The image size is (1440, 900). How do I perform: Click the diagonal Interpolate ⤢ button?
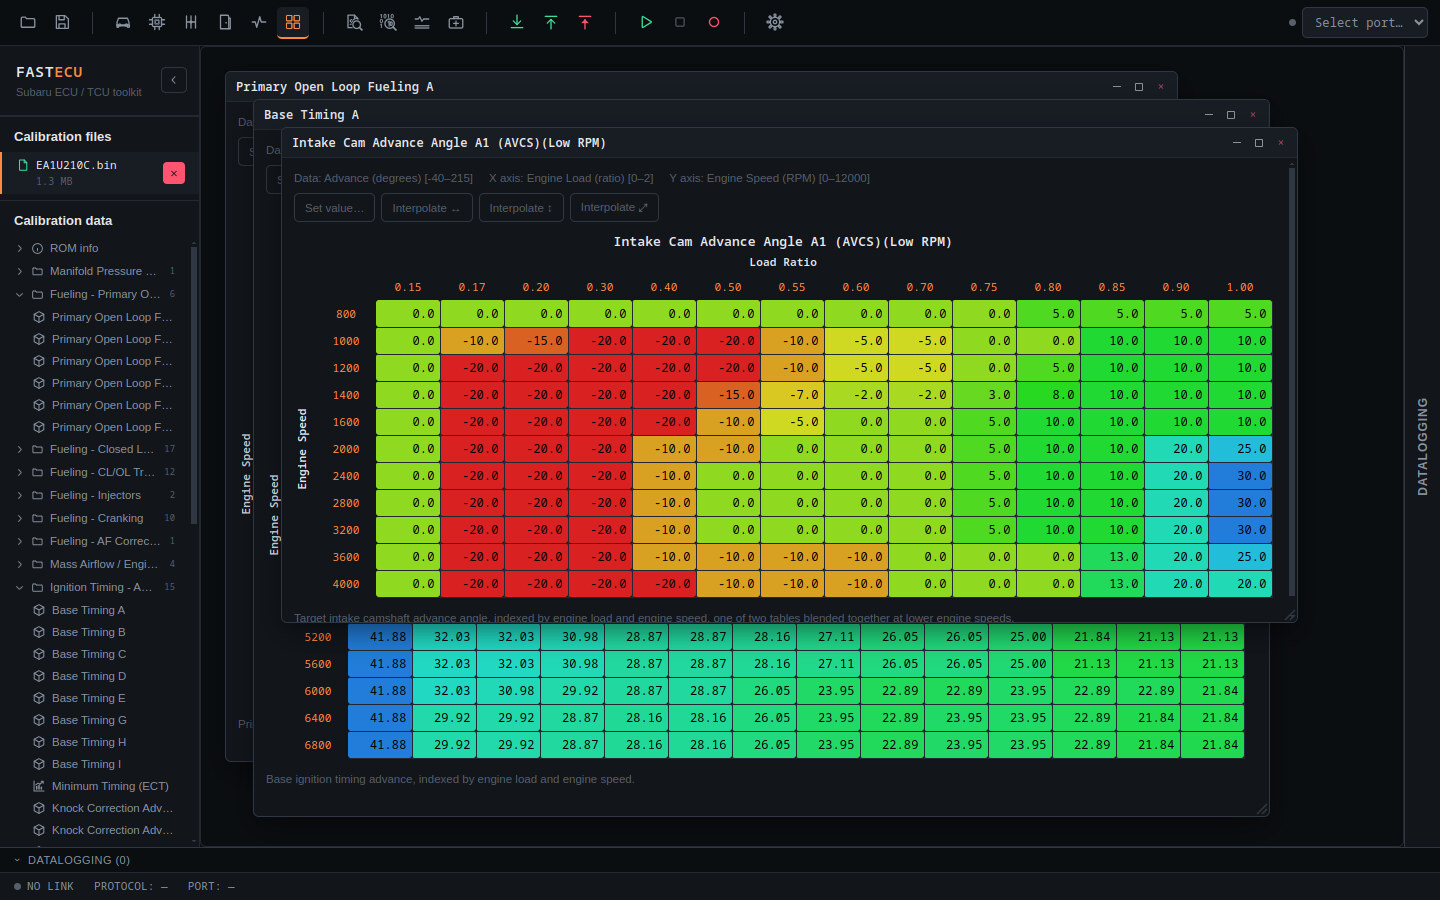(614, 207)
